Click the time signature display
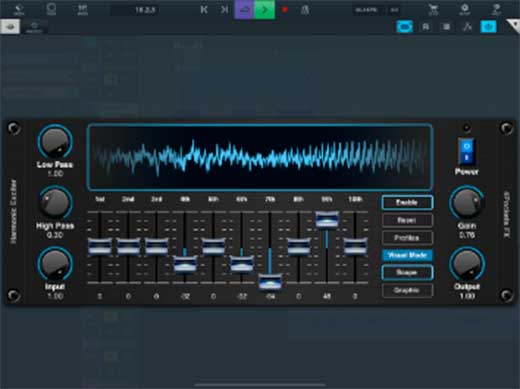Viewport: 520px width, 389px height. click(394, 10)
